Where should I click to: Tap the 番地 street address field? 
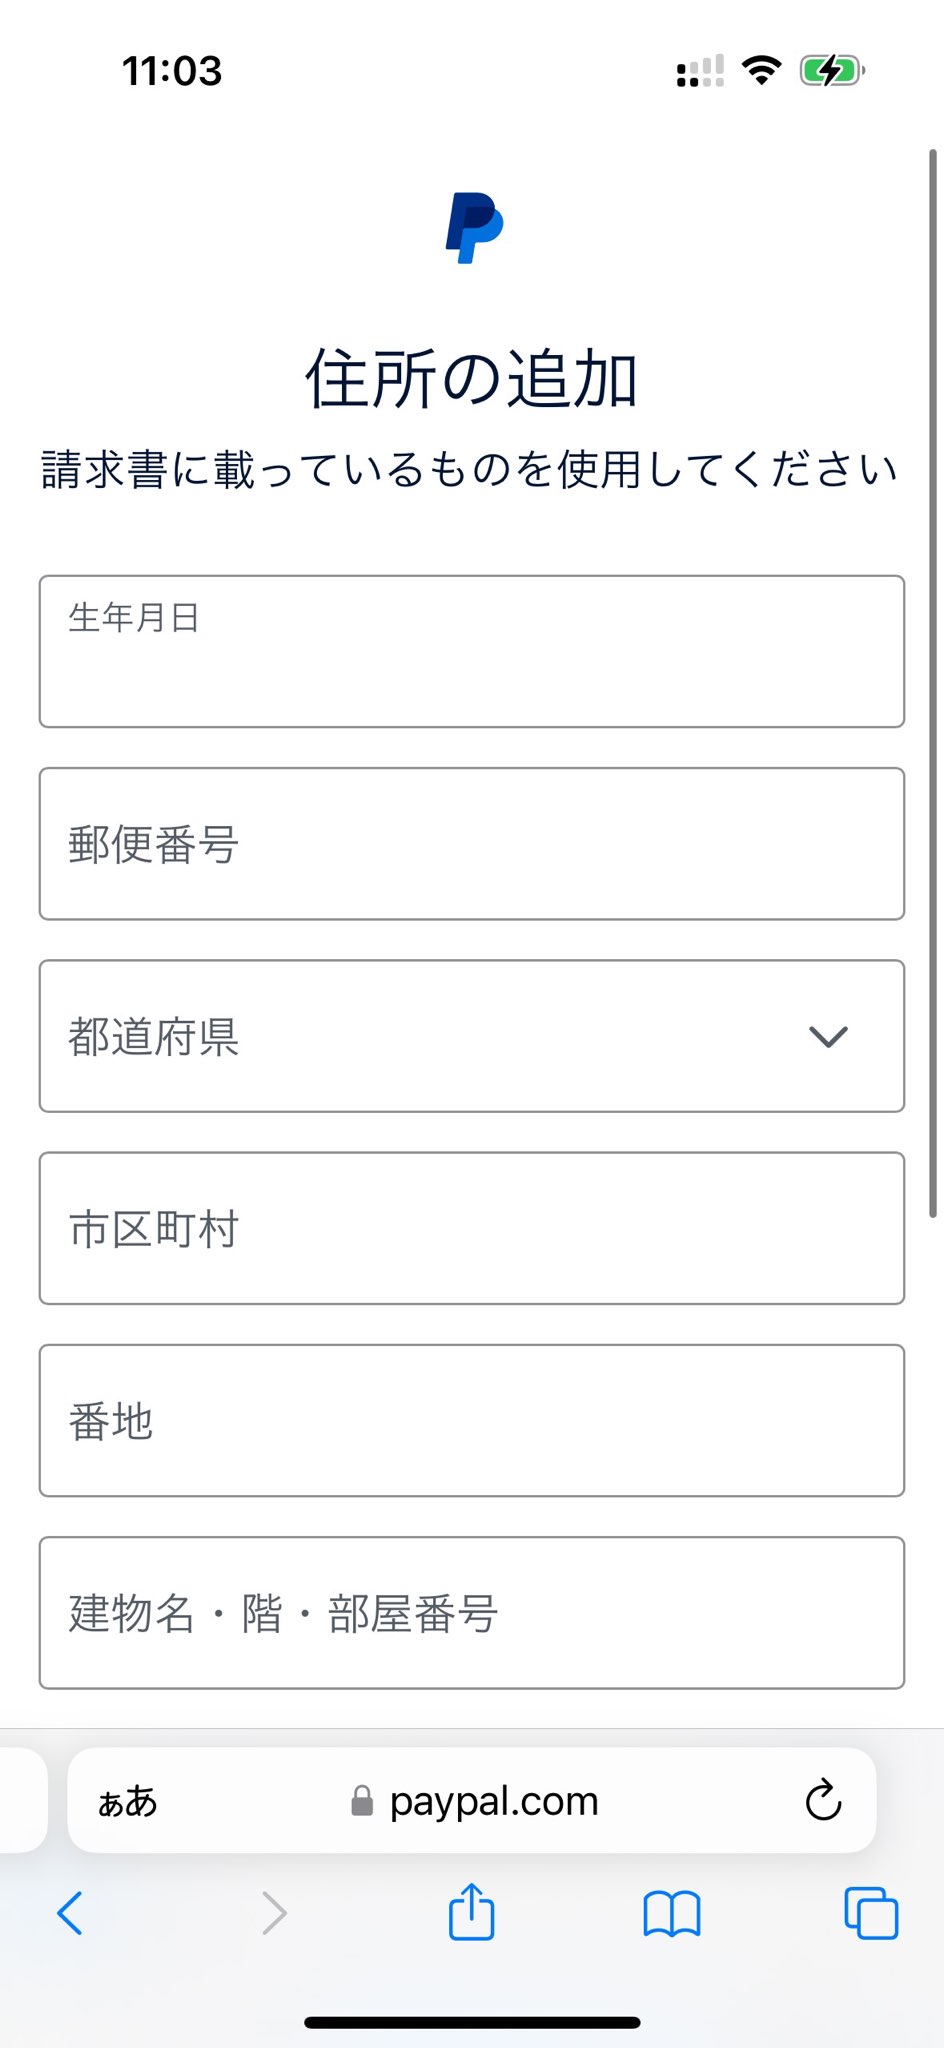472,1421
